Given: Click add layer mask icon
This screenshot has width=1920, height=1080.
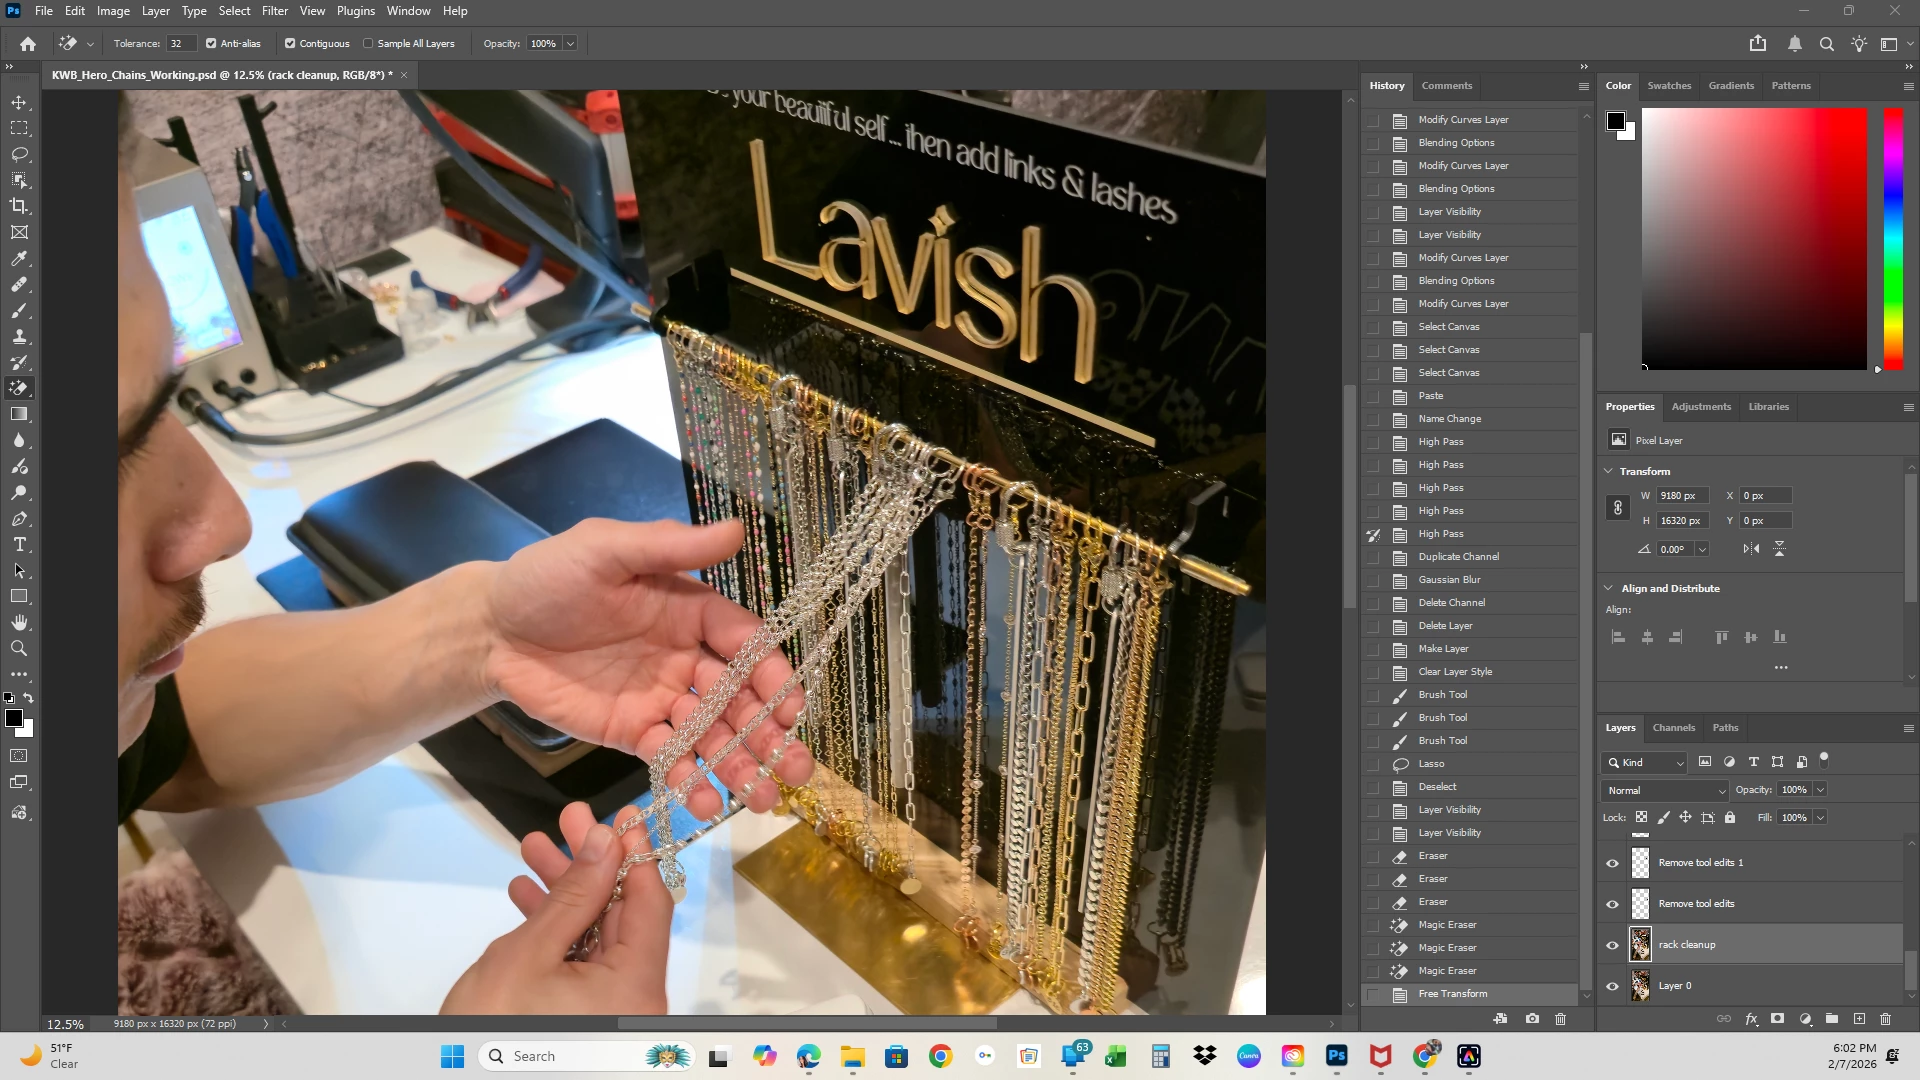Looking at the screenshot, I should [1777, 1019].
